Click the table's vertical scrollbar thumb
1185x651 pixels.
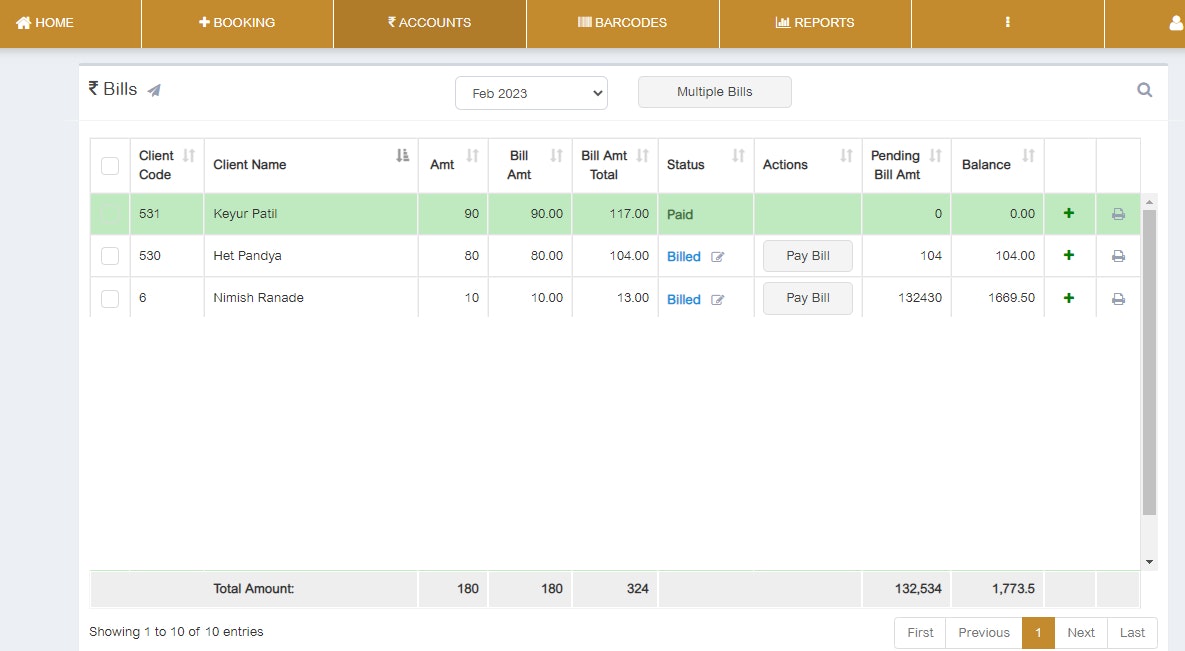pos(1149,362)
